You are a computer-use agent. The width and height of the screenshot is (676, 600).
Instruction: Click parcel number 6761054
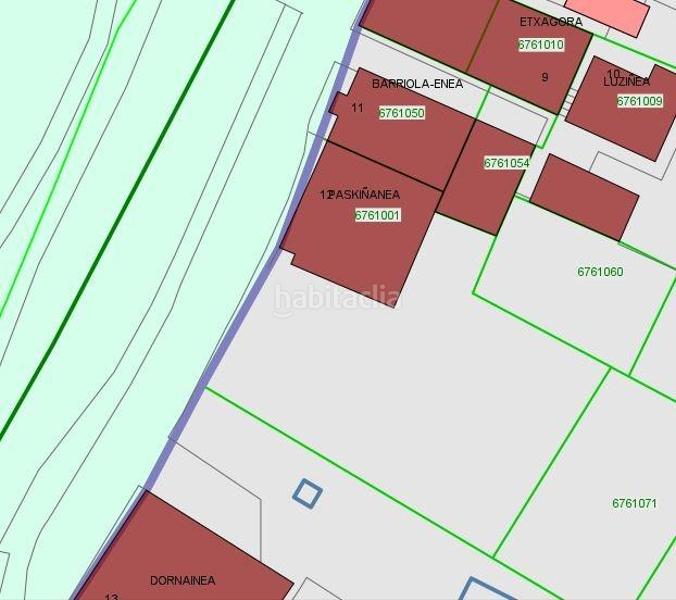(506, 163)
